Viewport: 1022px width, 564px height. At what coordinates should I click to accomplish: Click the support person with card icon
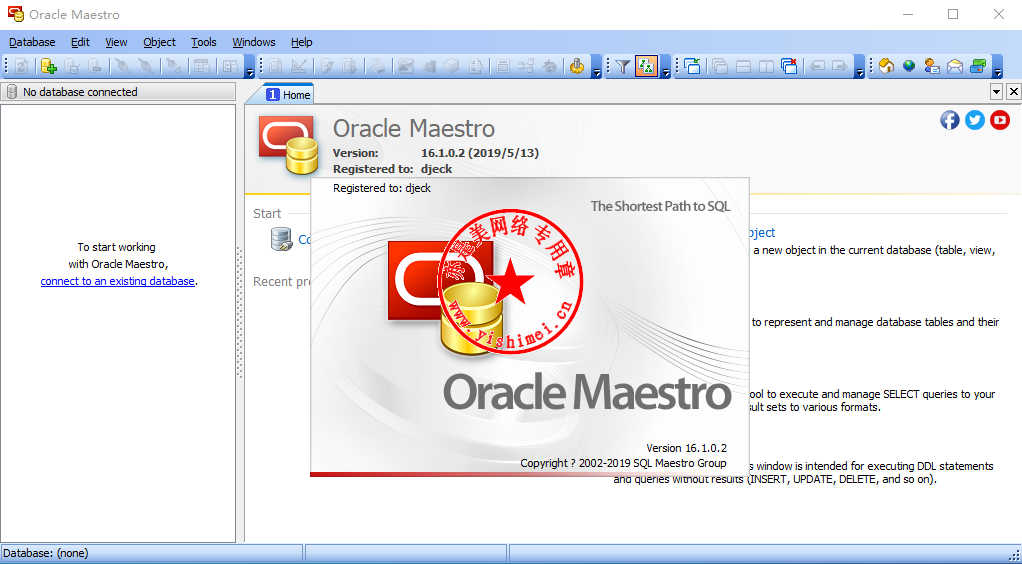[x=932, y=66]
